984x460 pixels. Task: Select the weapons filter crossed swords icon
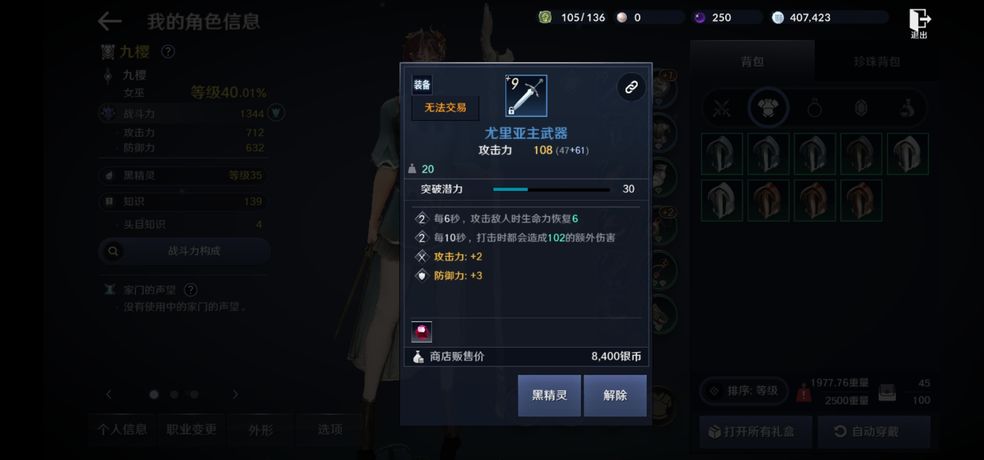[x=722, y=109]
